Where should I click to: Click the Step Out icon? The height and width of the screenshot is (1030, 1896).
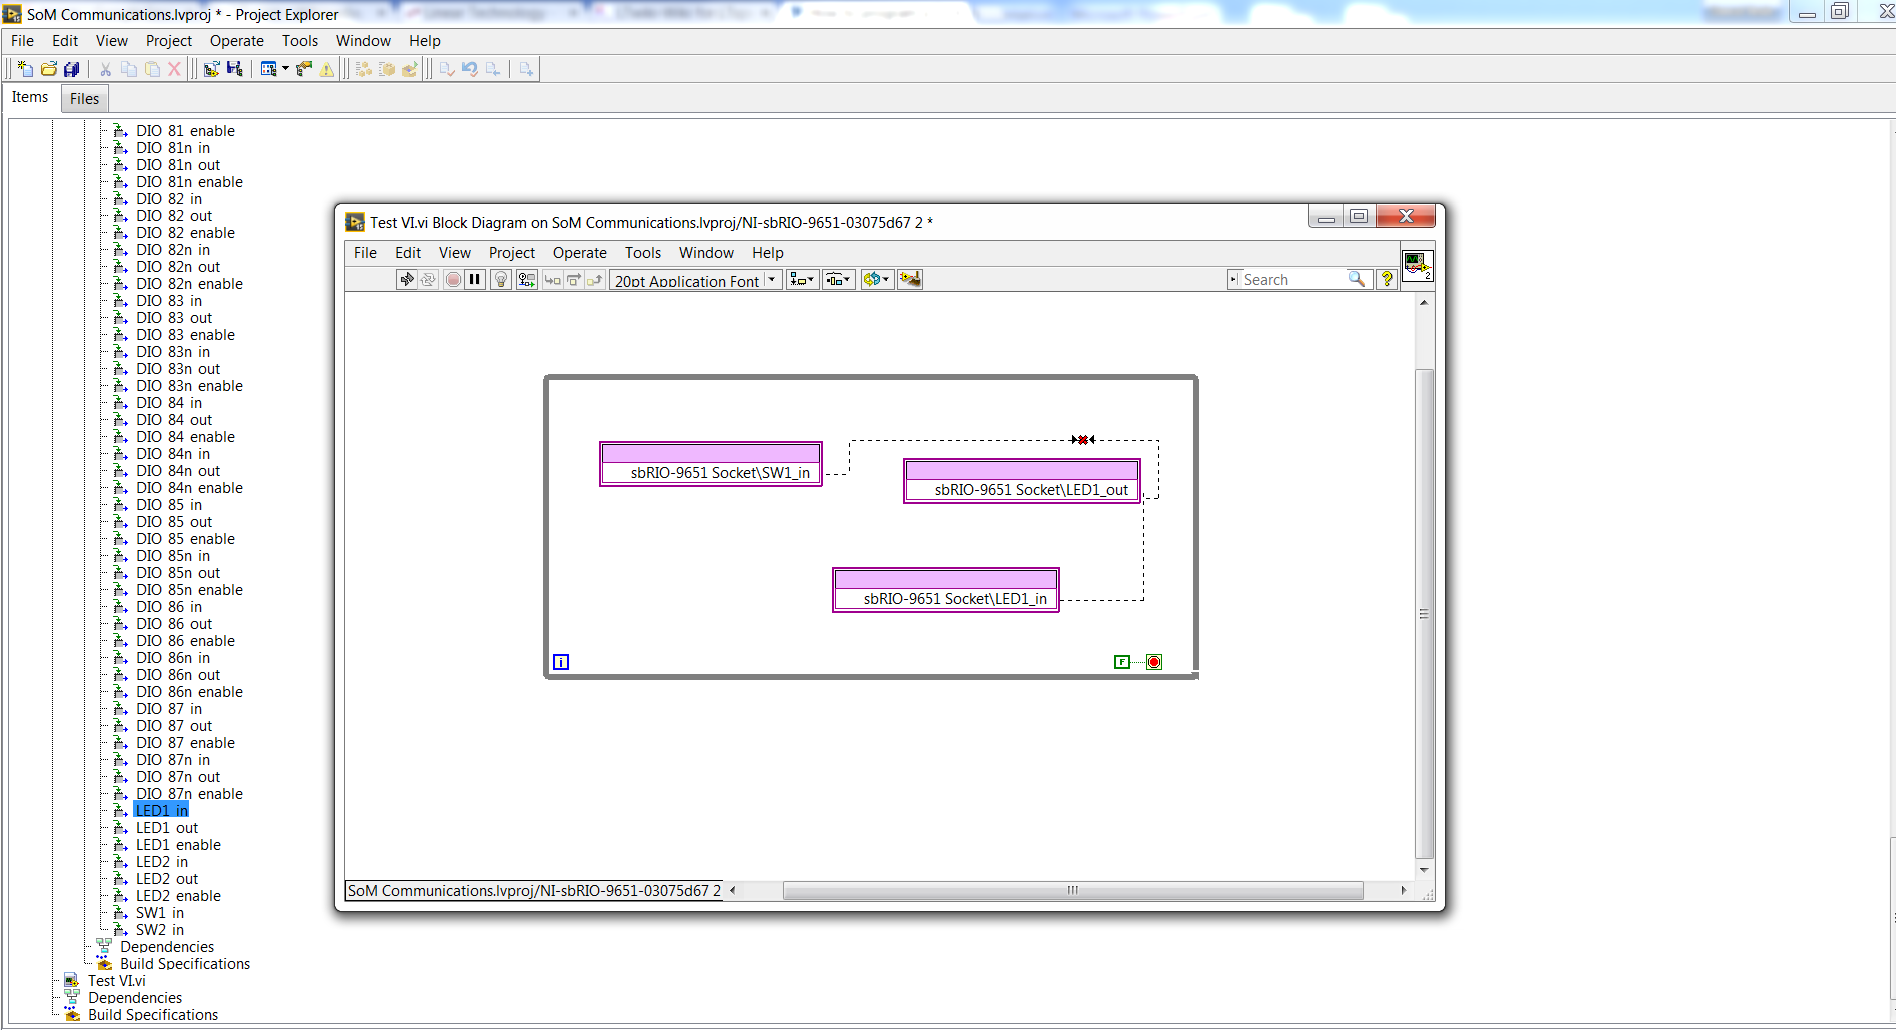pyautogui.click(x=595, y=280)
